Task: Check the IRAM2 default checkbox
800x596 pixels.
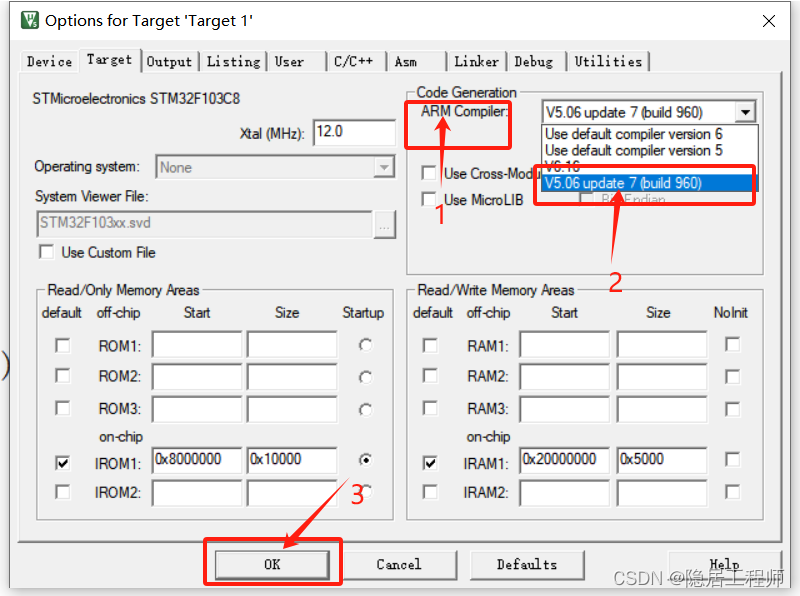Action: [430, 492]
